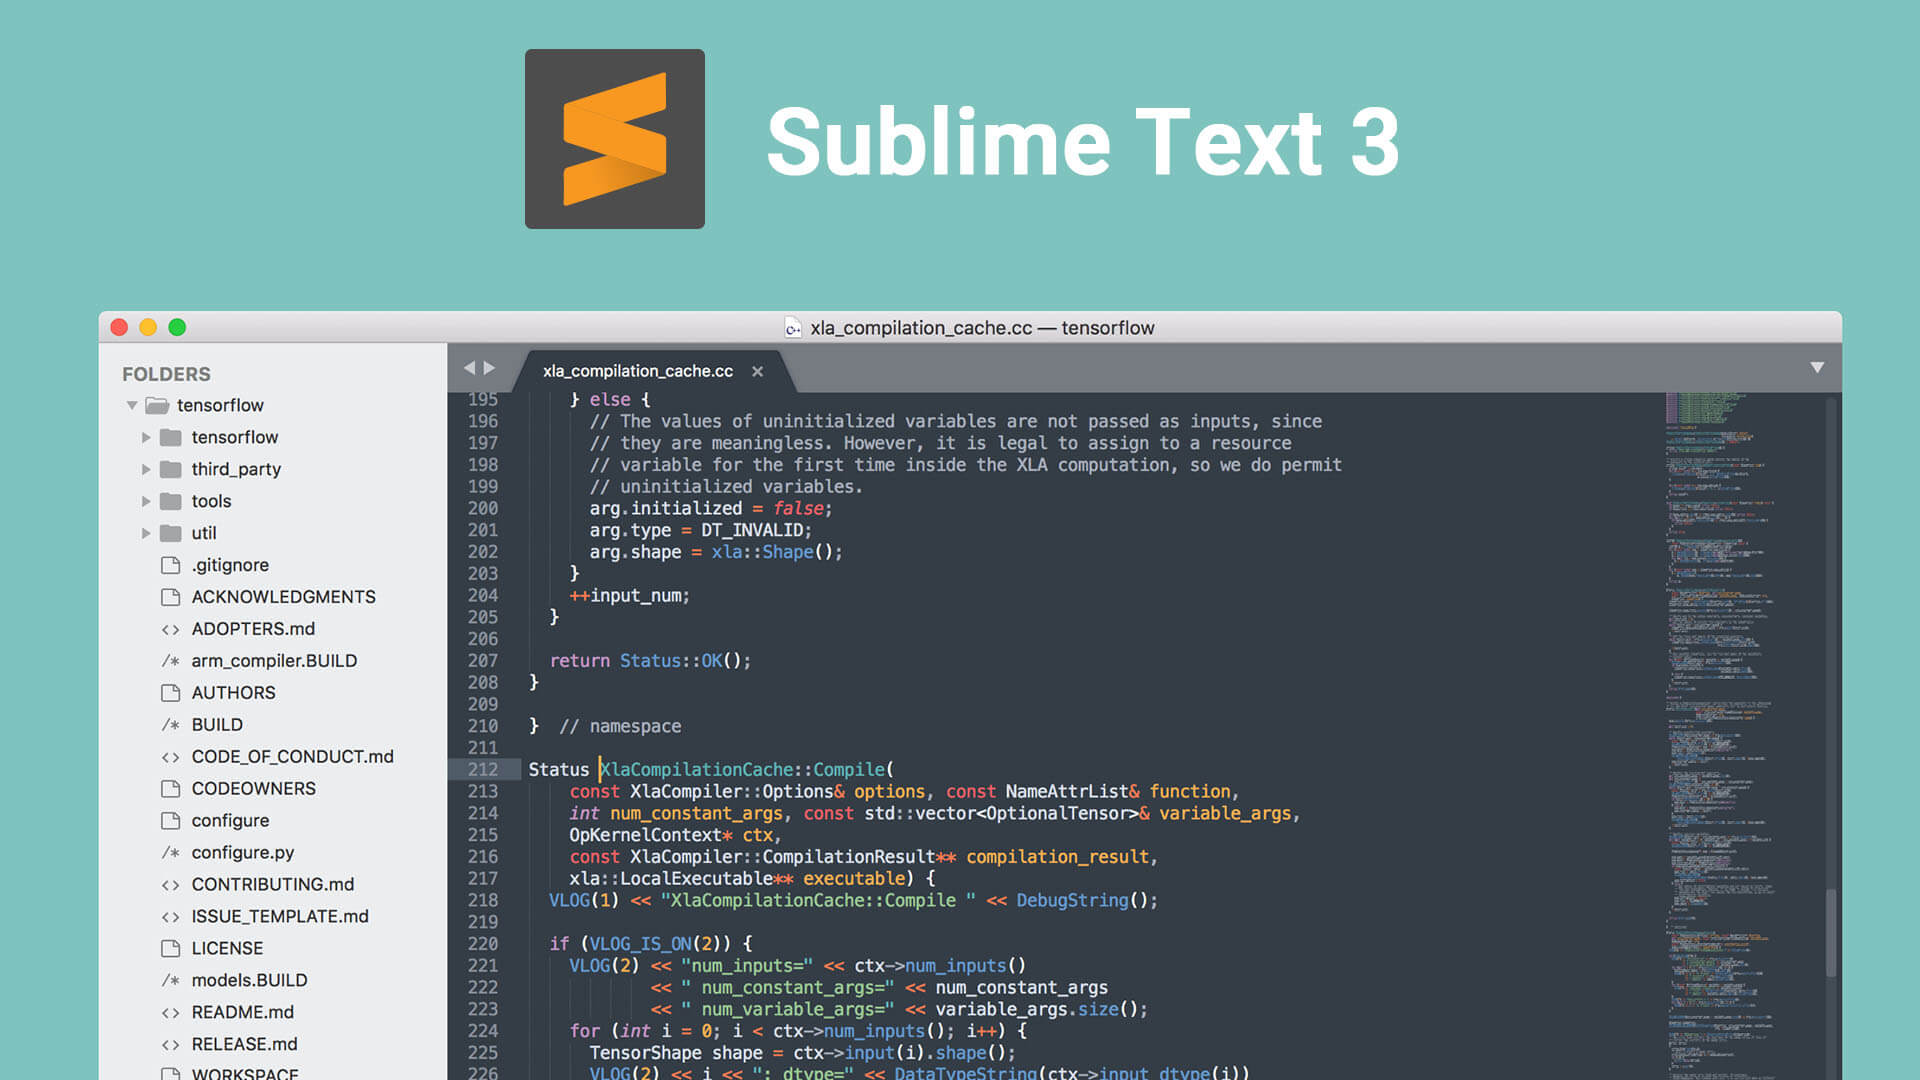Click the third_party folder icon
Image resolution: width=1920 pixels, height=1080 pixels.
[171, 469]
